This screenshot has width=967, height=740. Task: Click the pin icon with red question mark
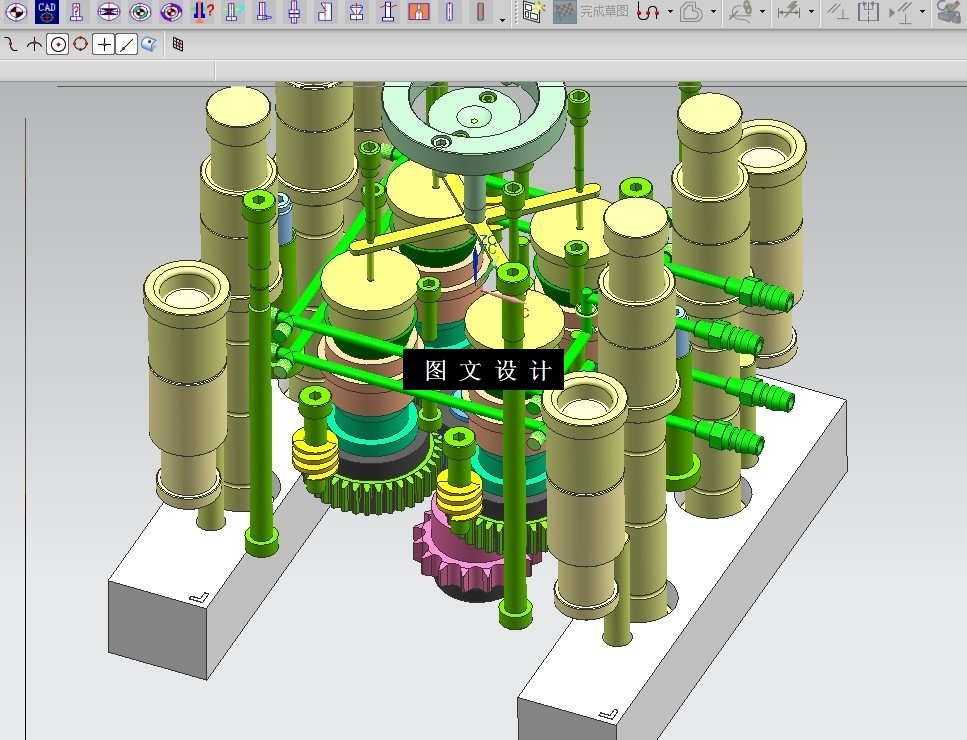tap(202, 12)
